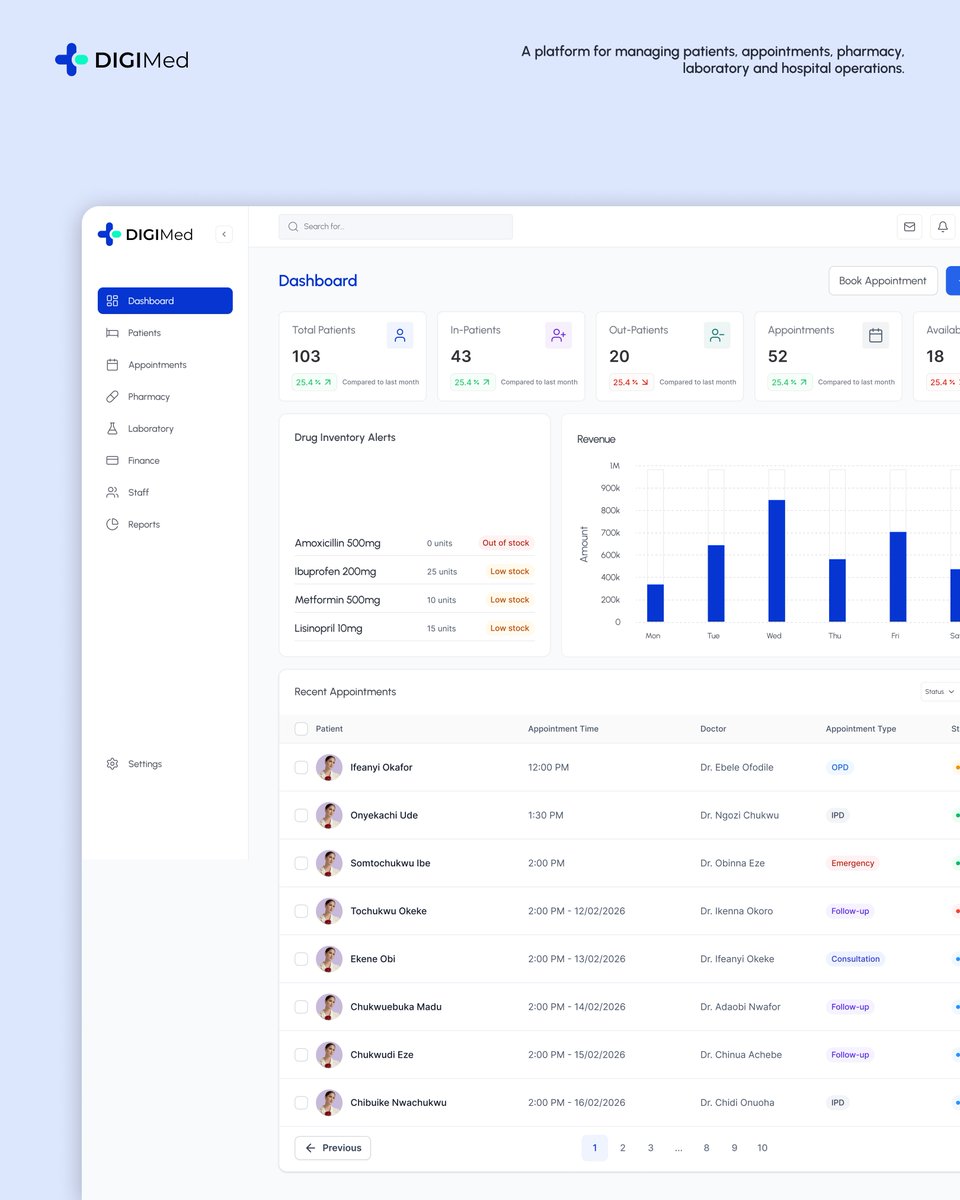Screen dimensions: 960x1200
Task: Click the Total Patients person icon
Action: [x=400, y=336]
